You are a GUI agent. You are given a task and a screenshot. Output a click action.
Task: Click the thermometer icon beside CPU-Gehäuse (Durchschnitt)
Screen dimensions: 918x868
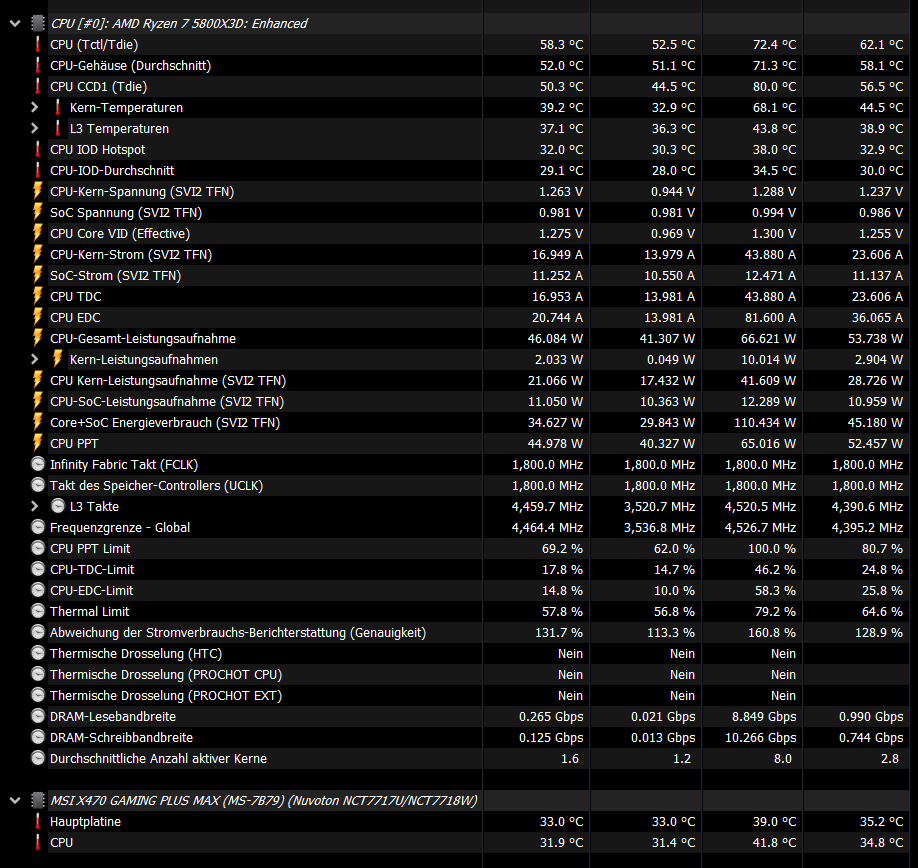[38, 66]
